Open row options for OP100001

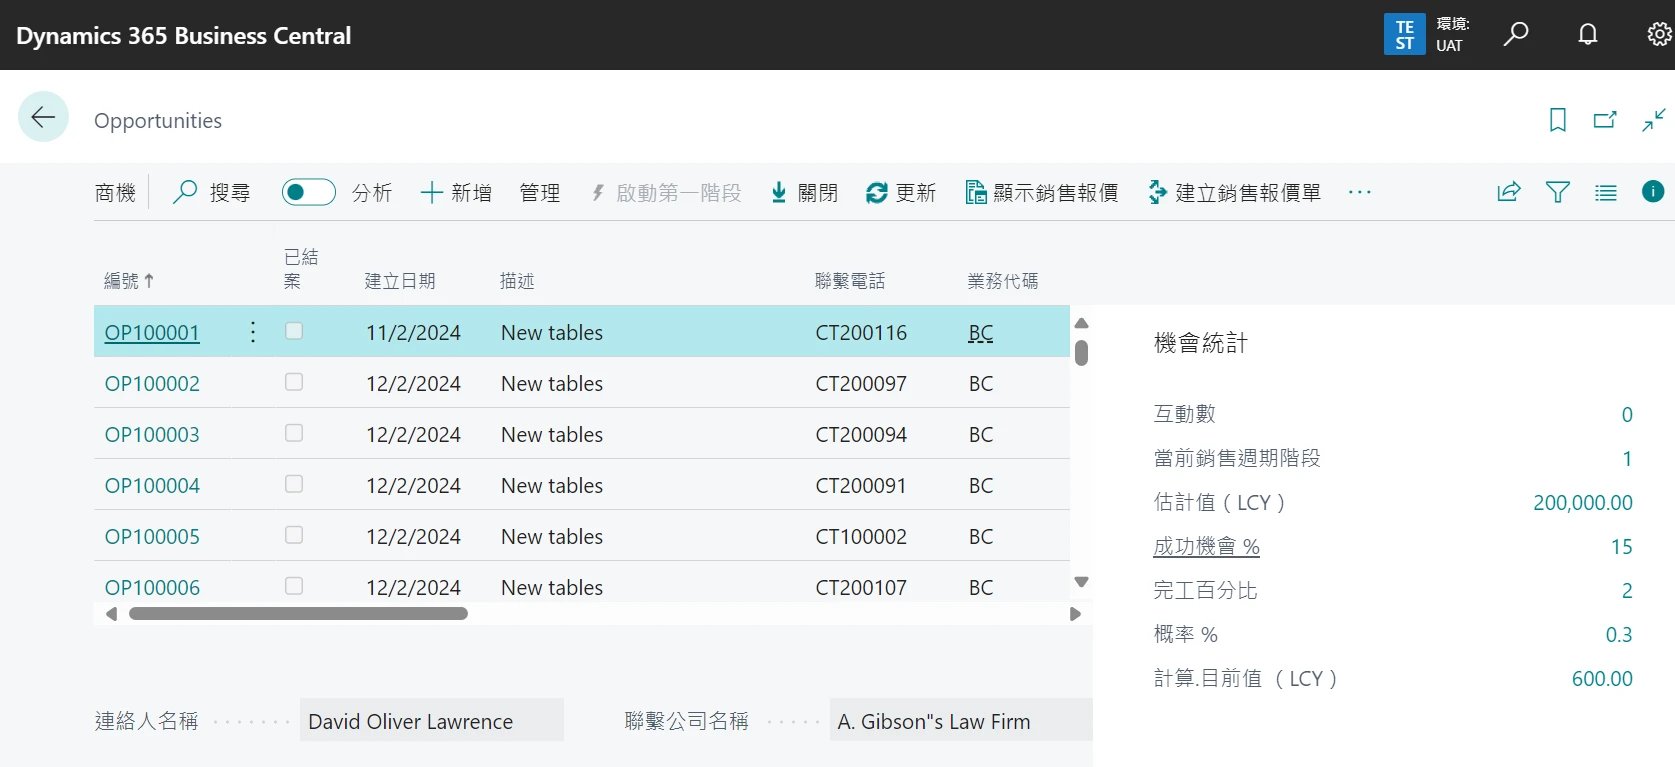253,332
